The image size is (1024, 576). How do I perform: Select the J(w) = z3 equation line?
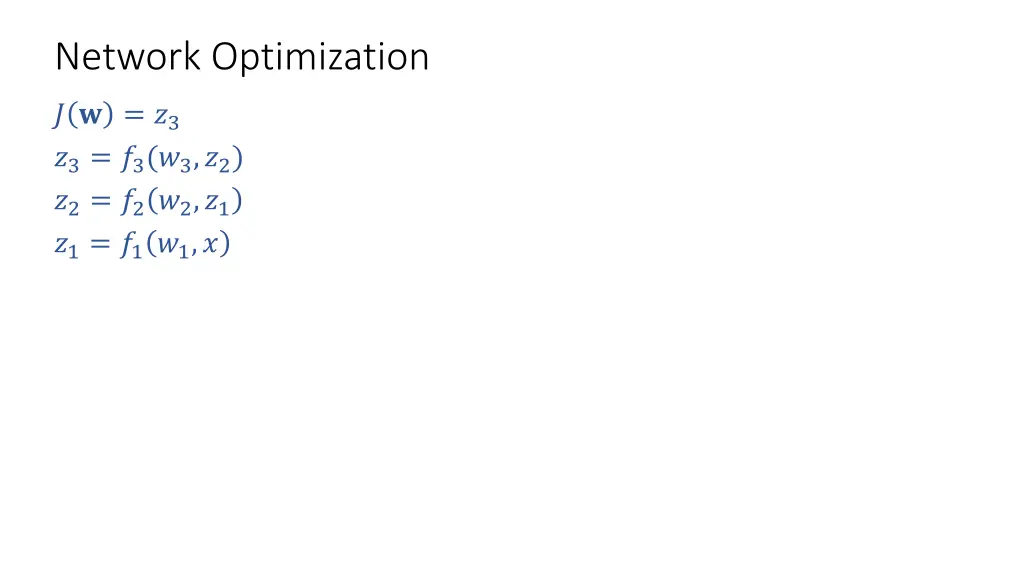click(117, 118)
